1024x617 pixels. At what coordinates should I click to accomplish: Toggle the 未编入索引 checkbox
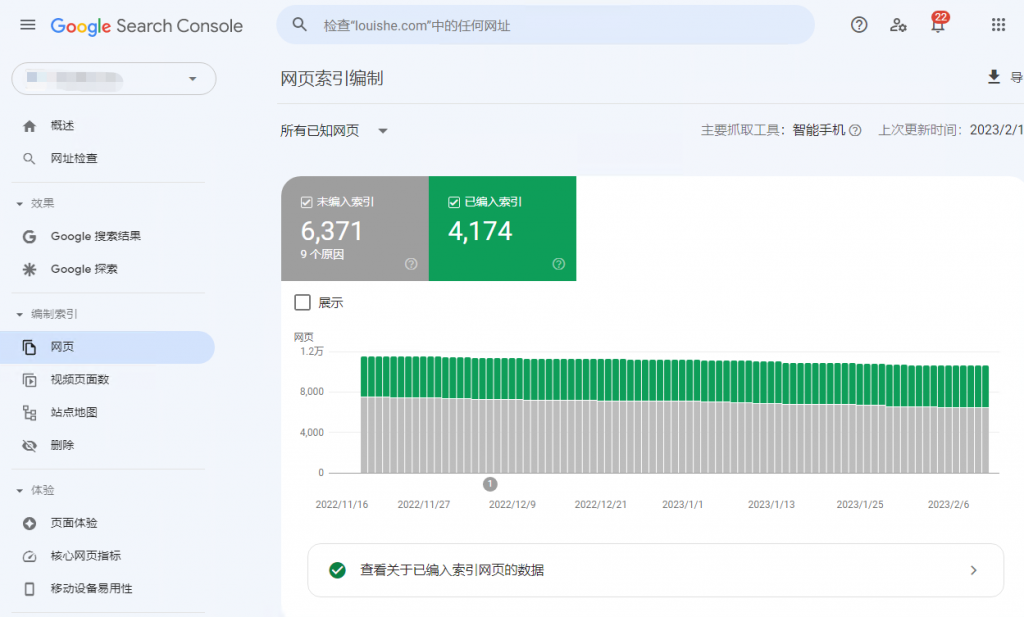[x=306, y=202]
